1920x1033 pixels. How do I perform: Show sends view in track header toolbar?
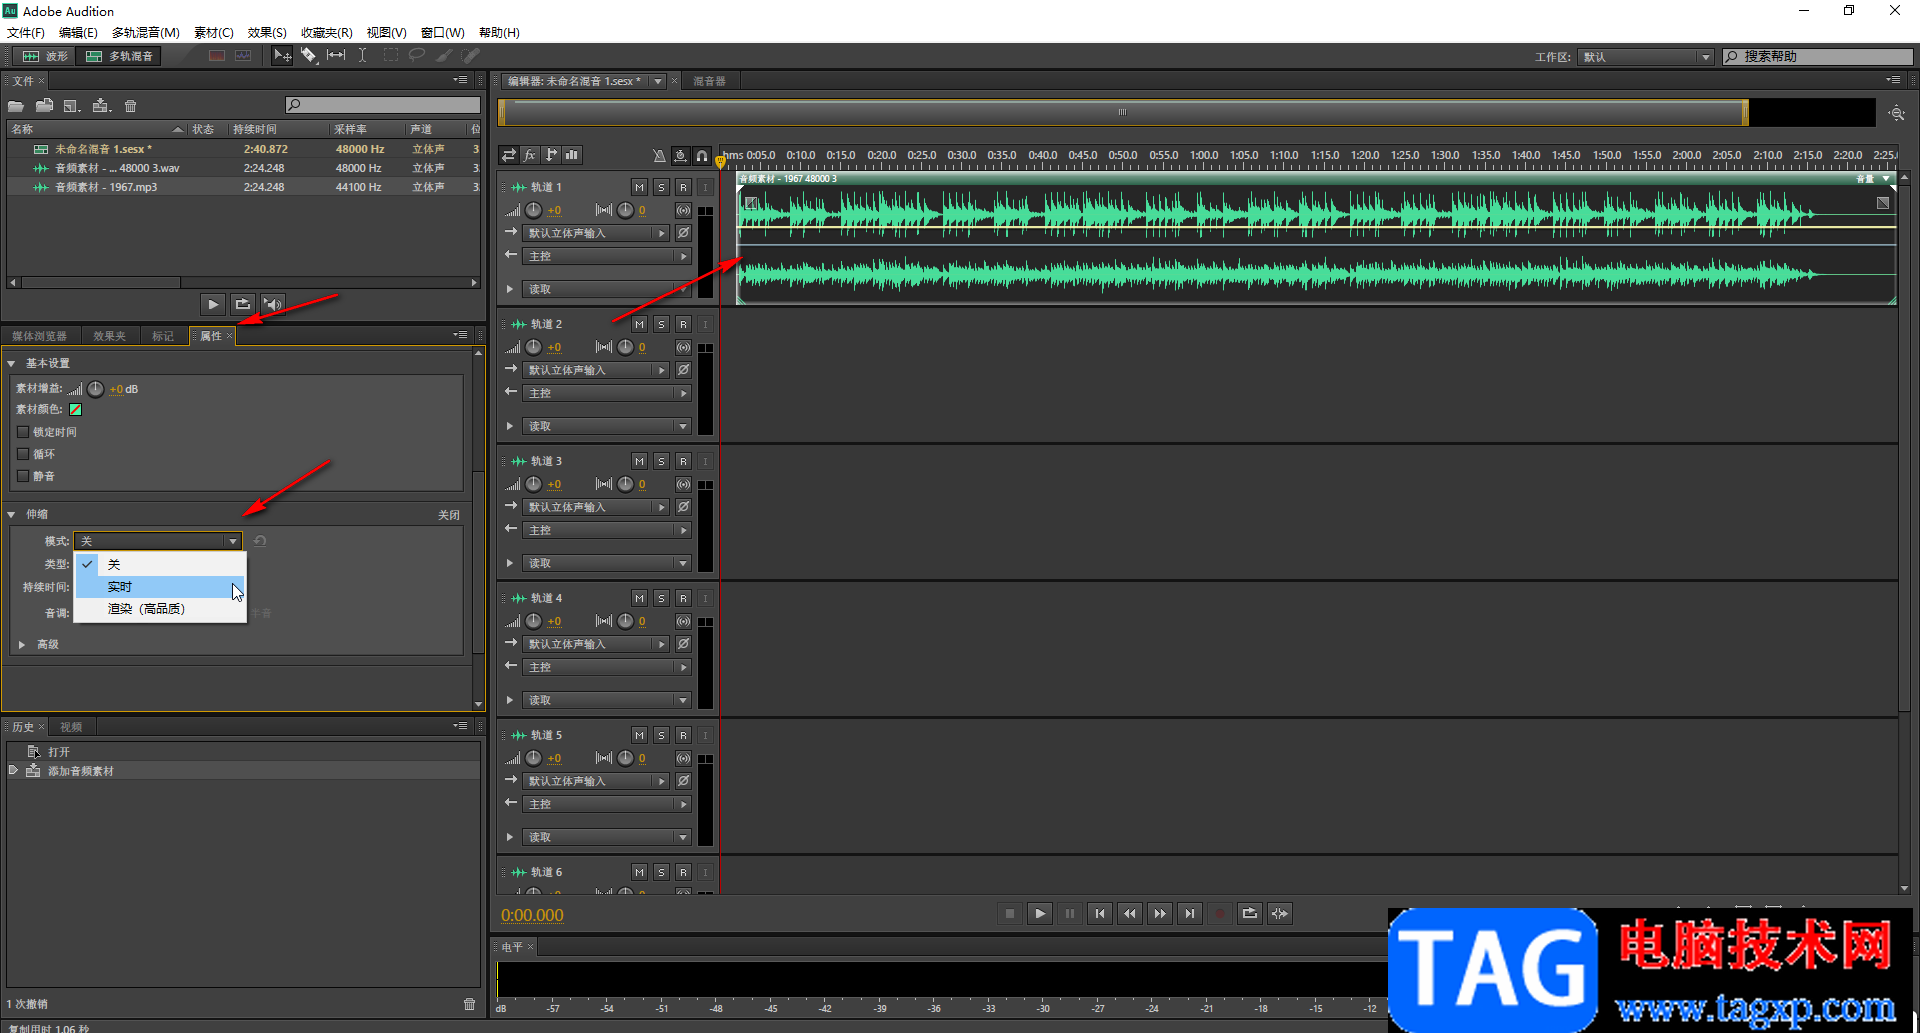coord(551,155)
